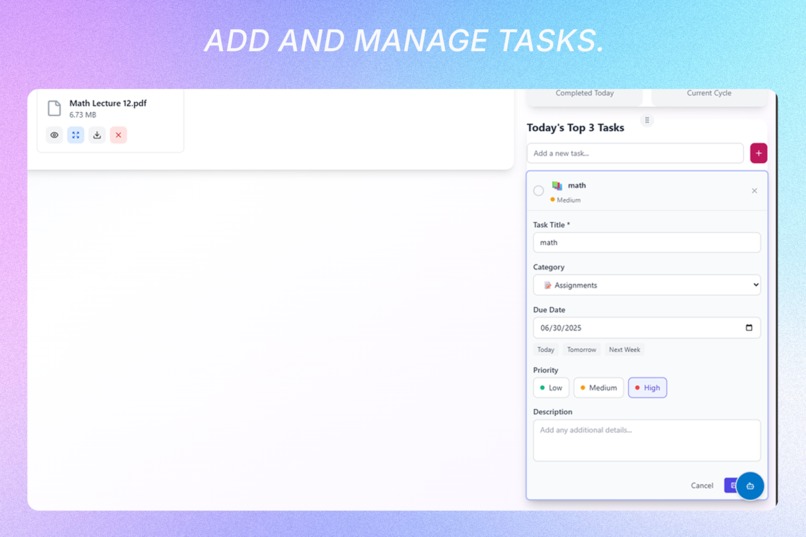
Task: Click the Math Lecture 12.pdf document icon
Action: (54, 108)
